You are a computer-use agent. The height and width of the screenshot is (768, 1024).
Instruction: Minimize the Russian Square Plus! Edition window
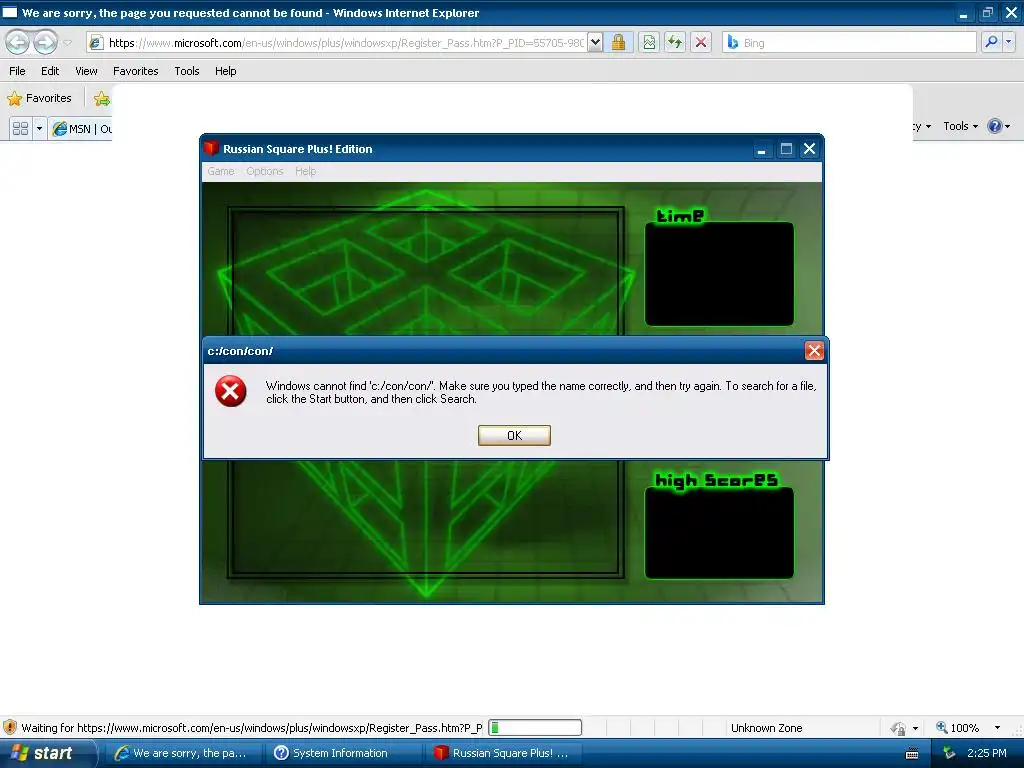(x=761, y=150)
